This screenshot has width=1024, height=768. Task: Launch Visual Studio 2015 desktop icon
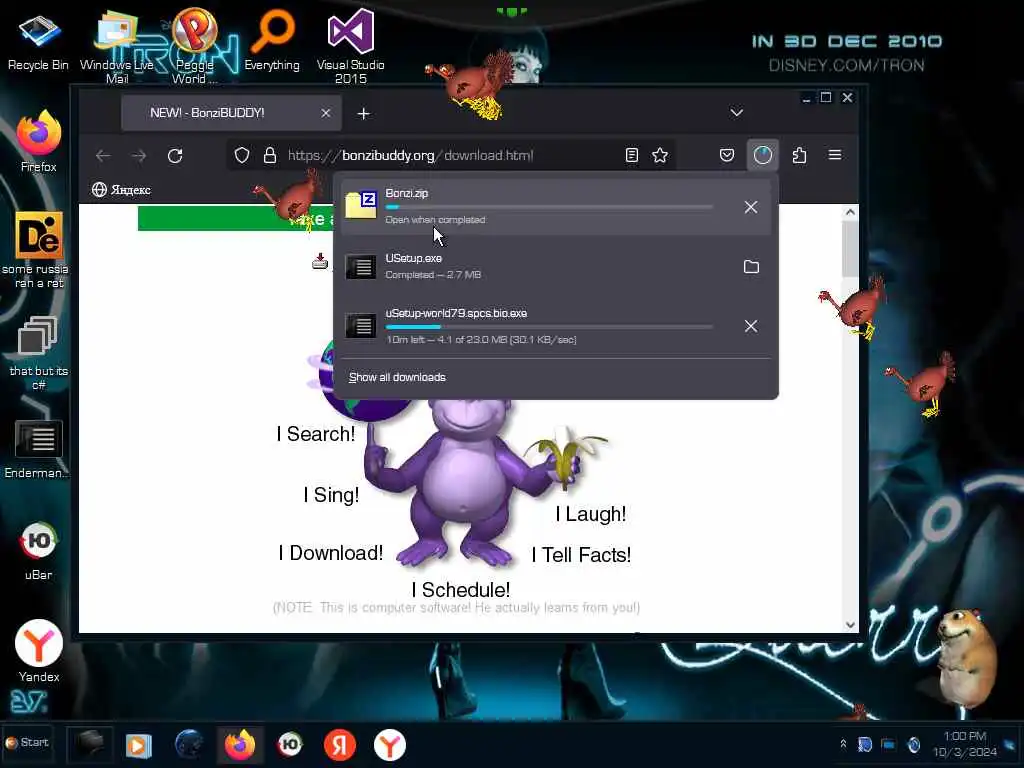351,47
